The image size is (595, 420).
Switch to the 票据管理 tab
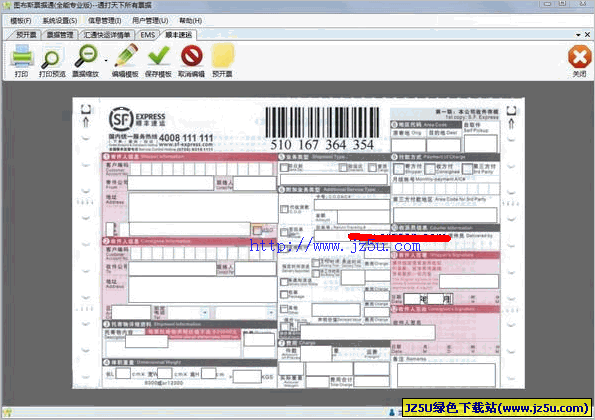(x=60, y=35)
